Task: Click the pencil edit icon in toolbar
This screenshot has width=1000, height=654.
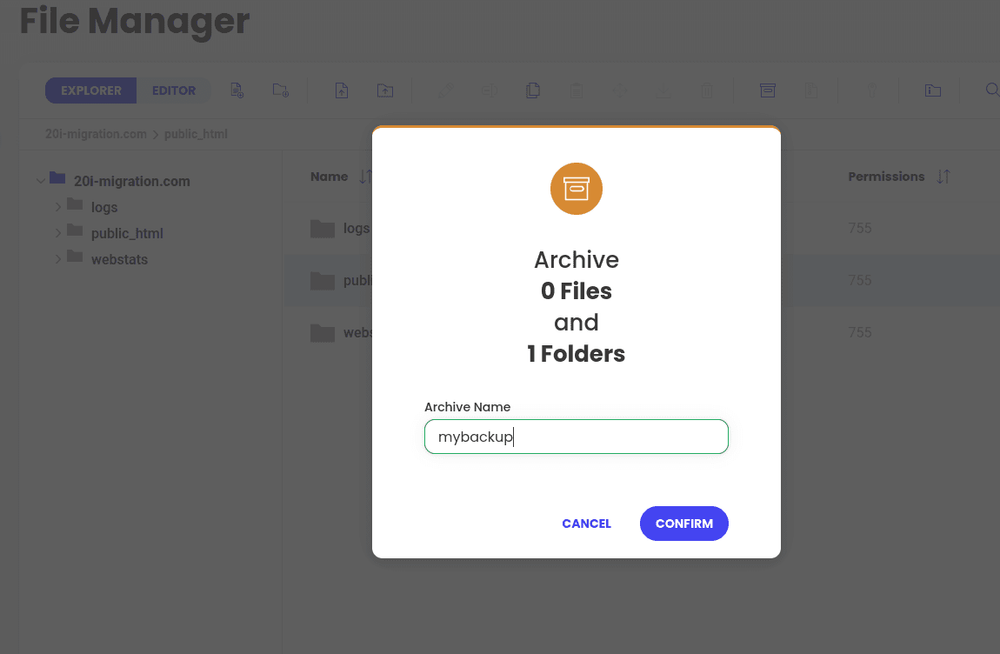Action: pyautogui.click(x=446, y=91)
